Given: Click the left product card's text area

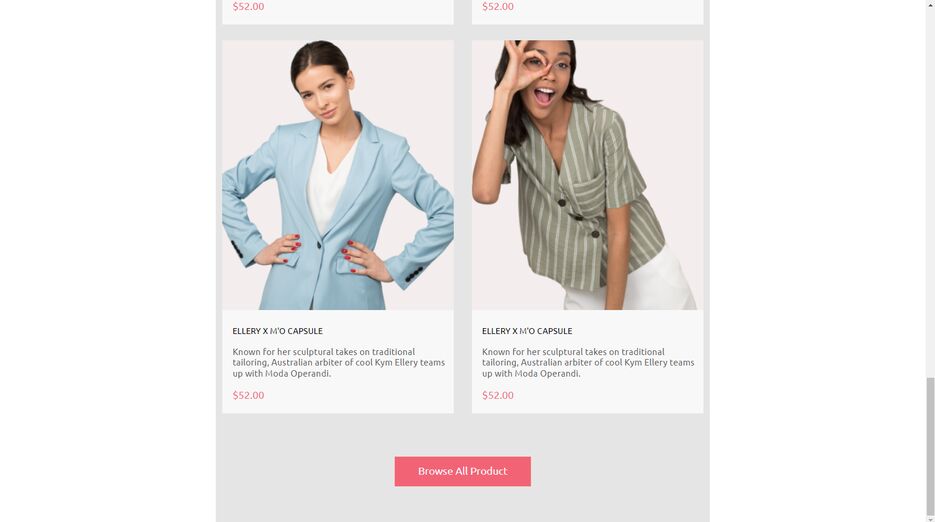Looking at the screenshot, I should click(338, 362).
